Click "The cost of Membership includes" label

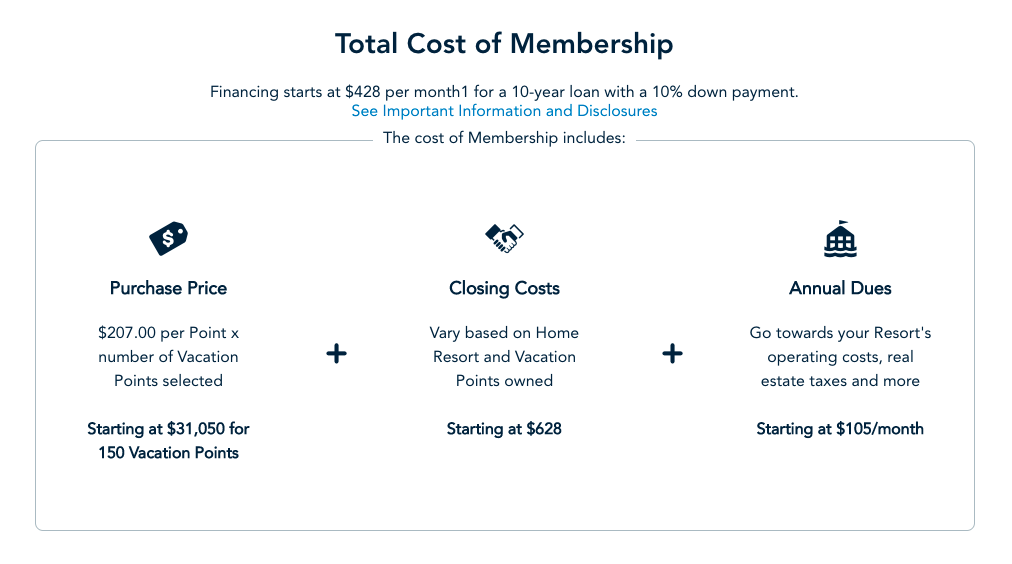tap(504, 138)
